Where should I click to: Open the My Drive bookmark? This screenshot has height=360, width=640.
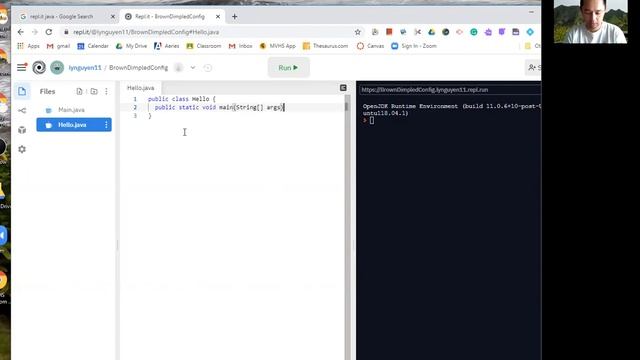coord(131,46)
